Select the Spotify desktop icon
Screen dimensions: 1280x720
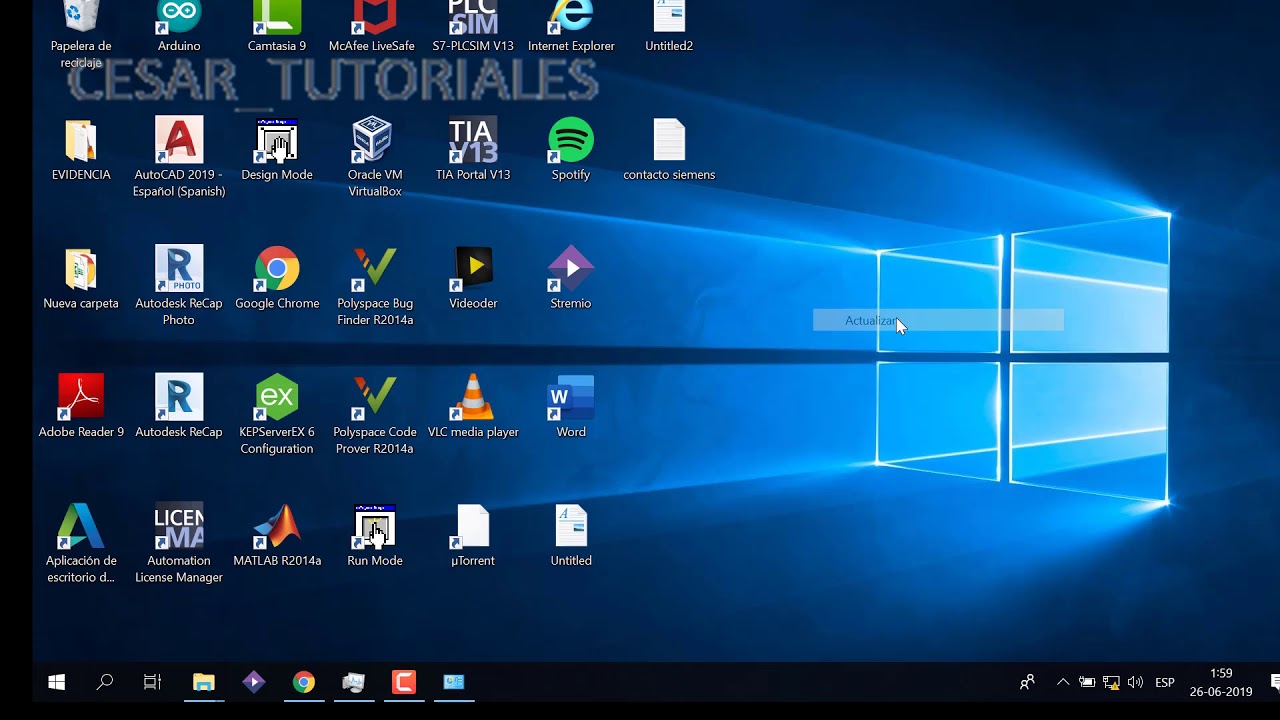[571, 150]
